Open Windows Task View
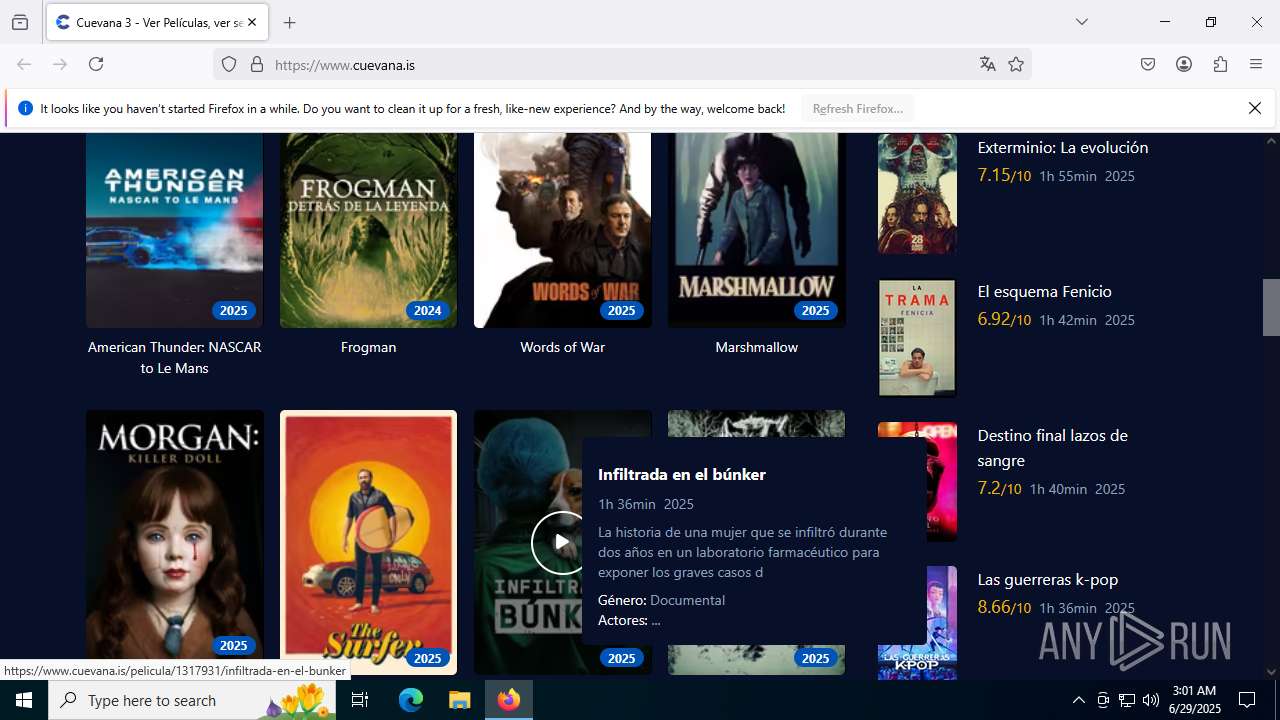 tap(360, 700)
